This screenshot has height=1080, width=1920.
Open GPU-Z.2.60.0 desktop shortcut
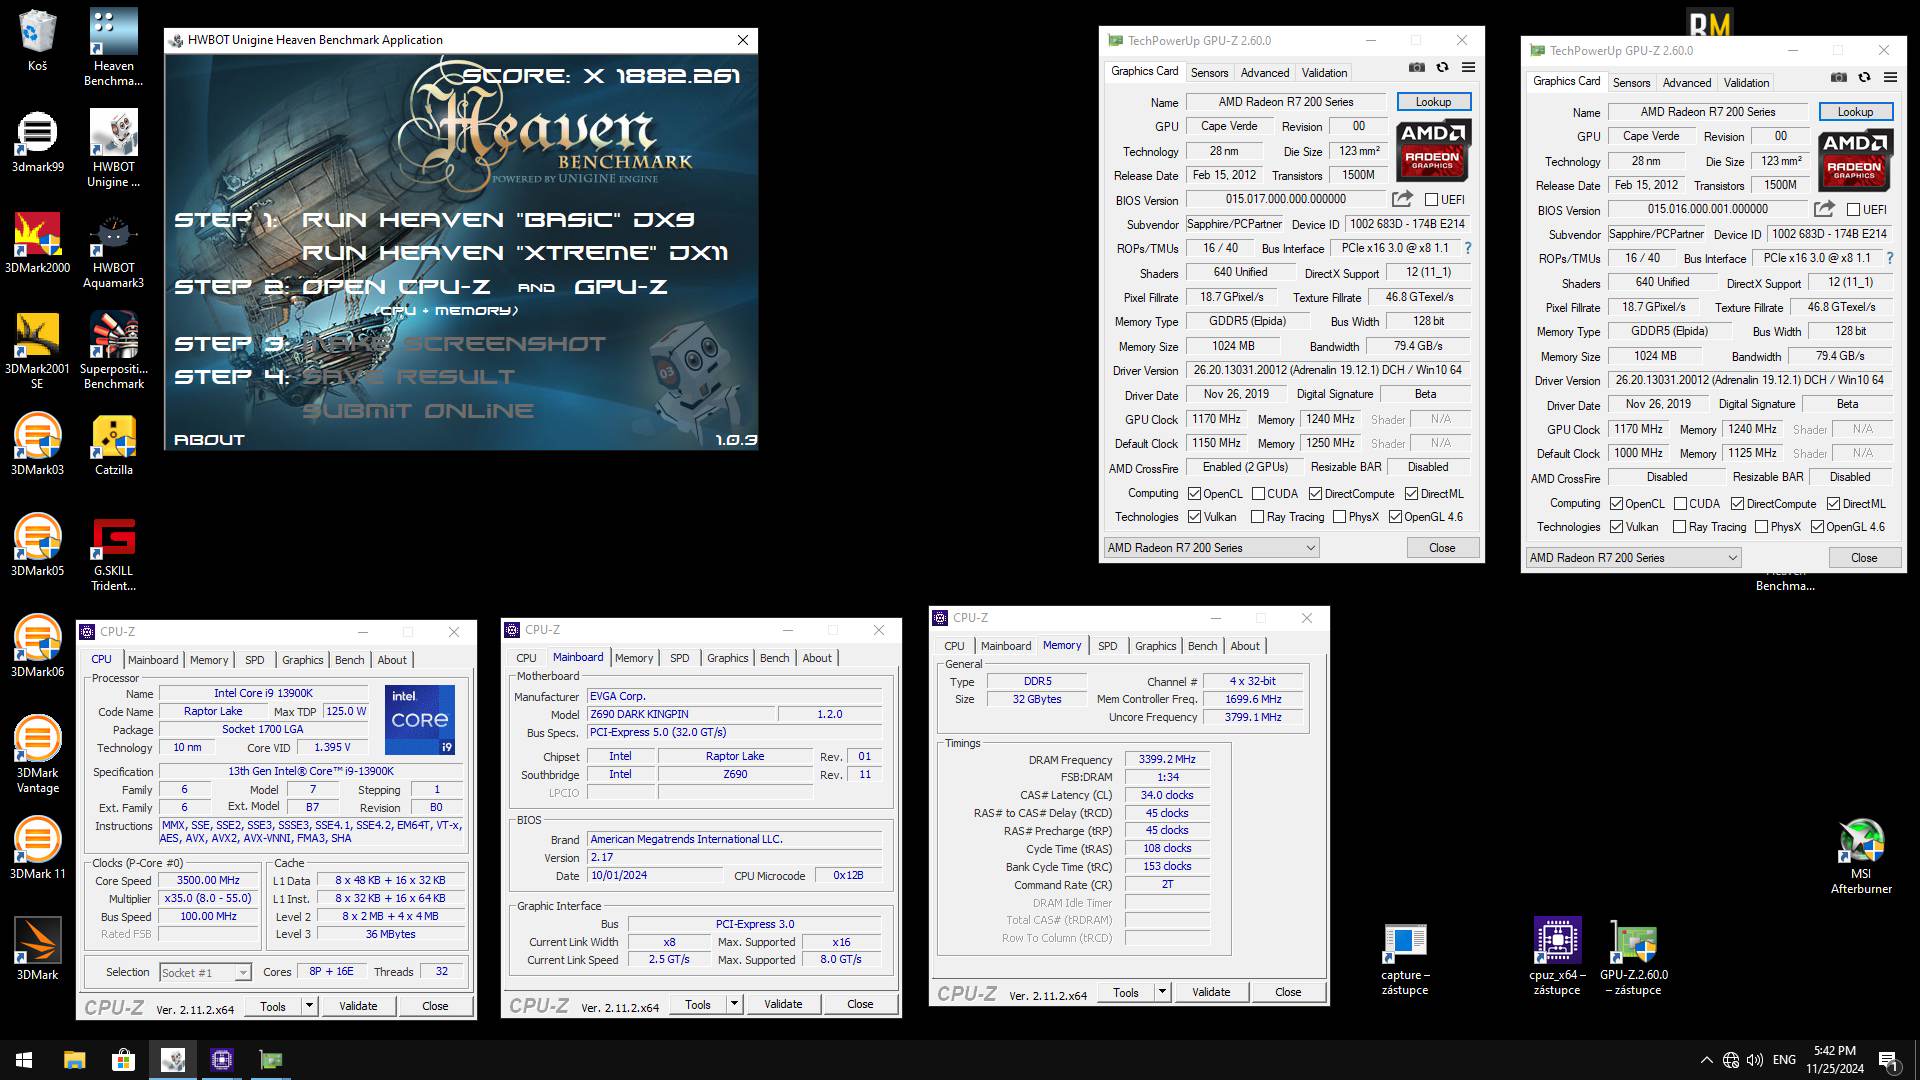[x=1634, y=957]
